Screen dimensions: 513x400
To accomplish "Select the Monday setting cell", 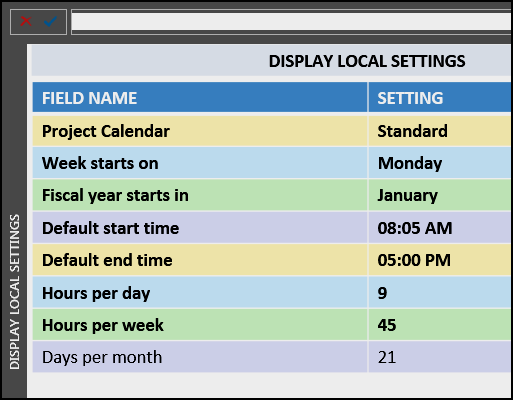I will [x=440, y=163].
